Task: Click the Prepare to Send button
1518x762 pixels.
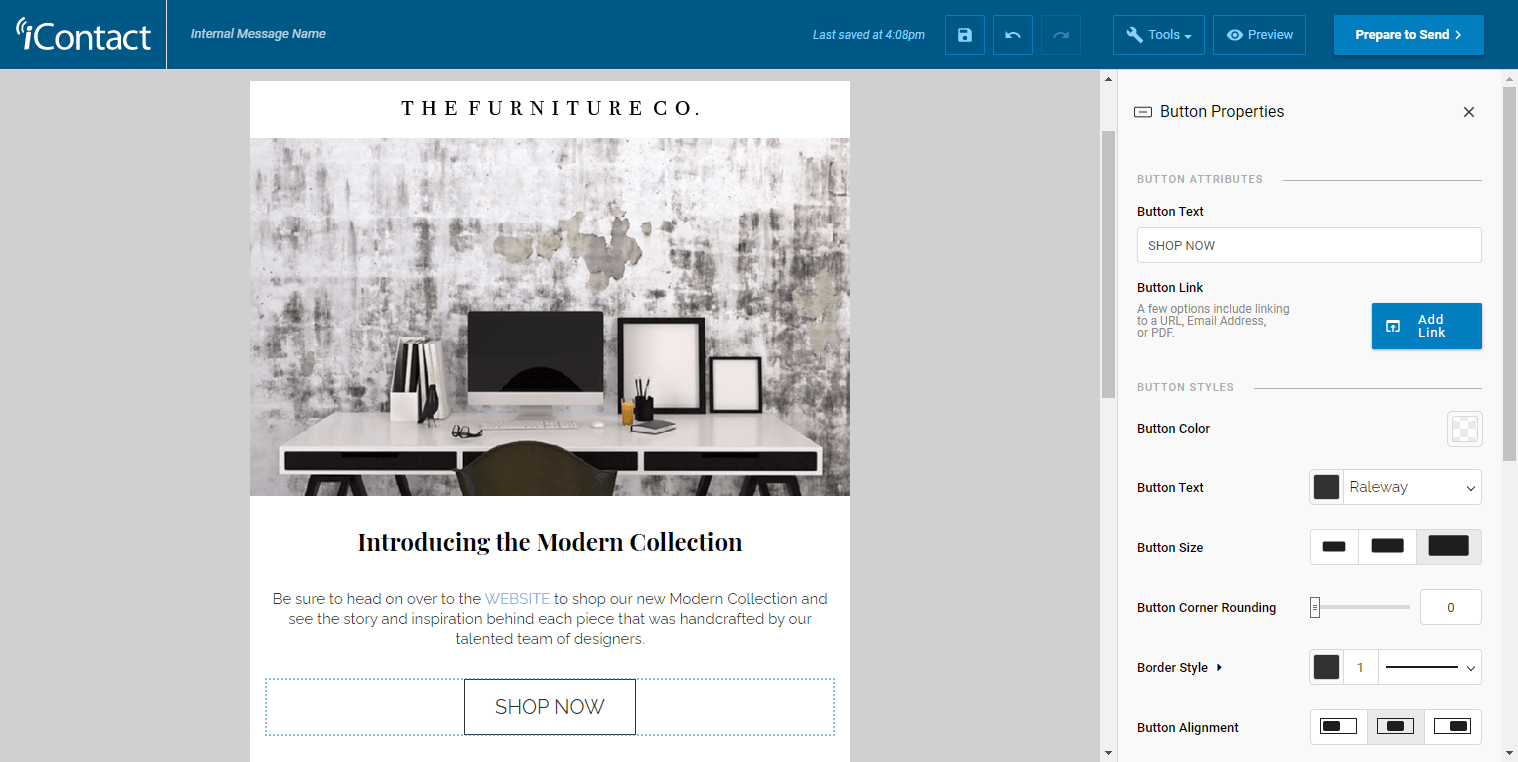Action: pos(1408,35)
